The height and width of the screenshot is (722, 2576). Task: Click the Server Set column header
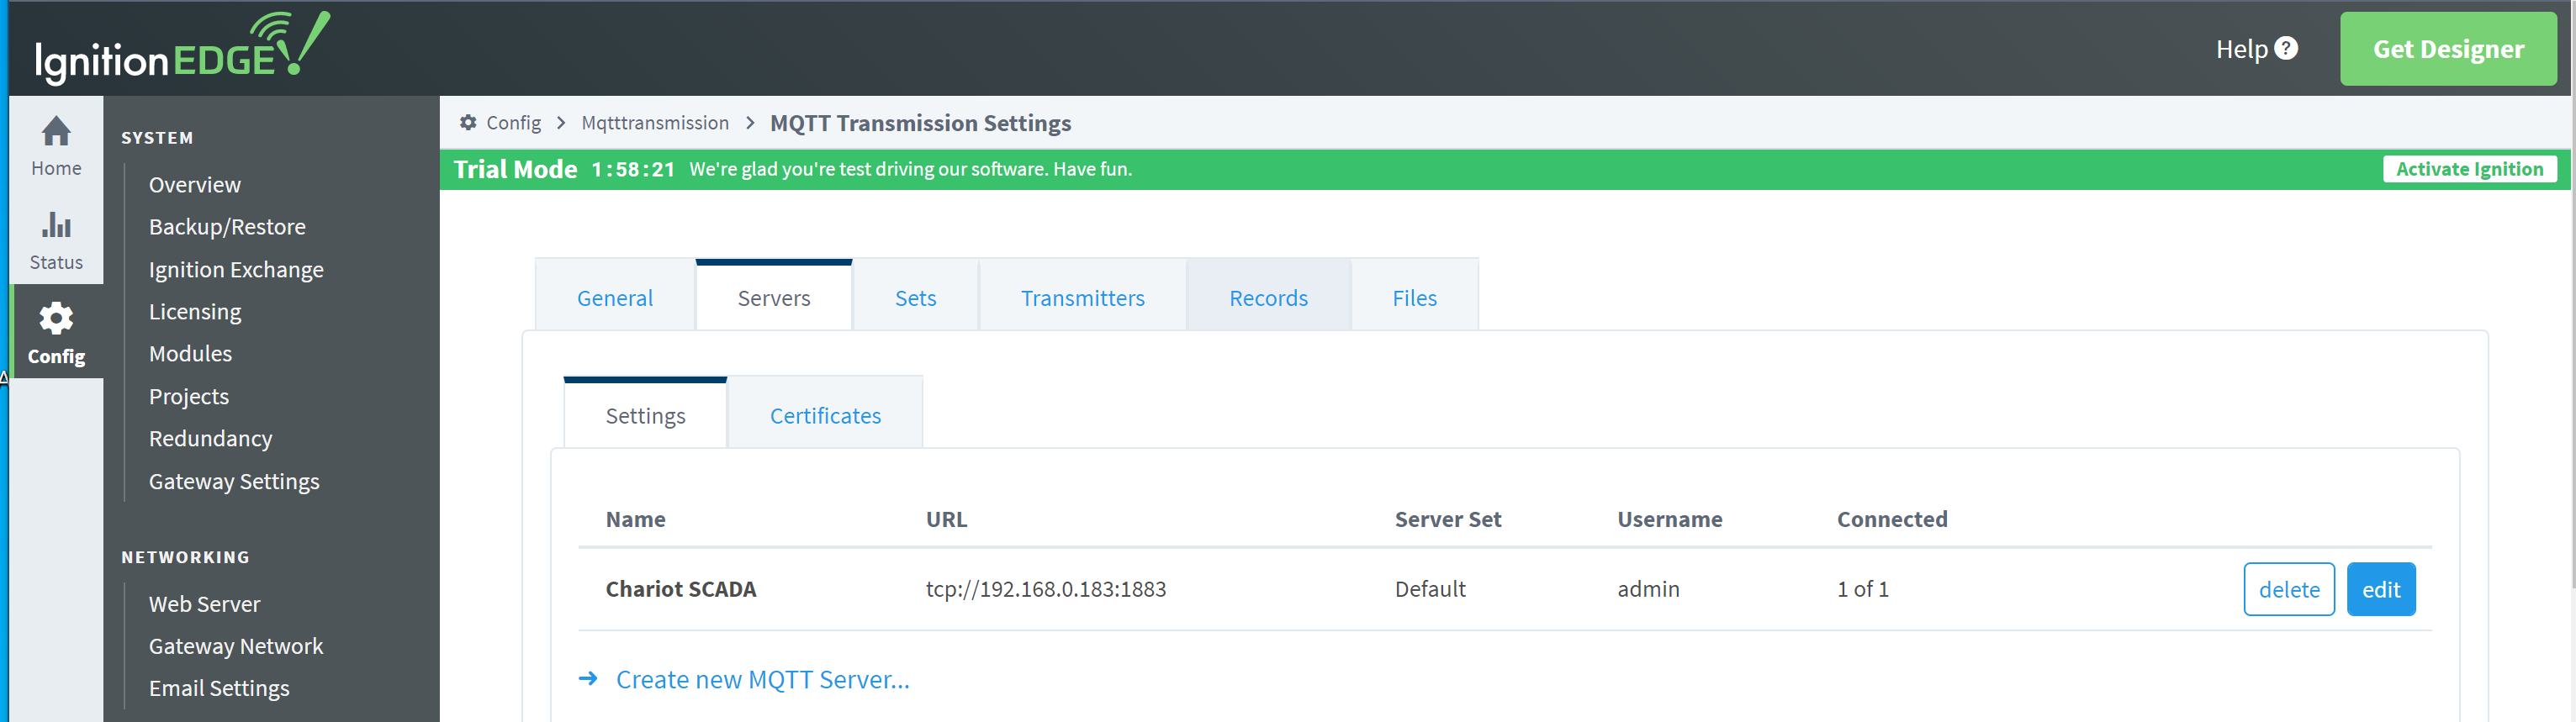pos(1447,519)
